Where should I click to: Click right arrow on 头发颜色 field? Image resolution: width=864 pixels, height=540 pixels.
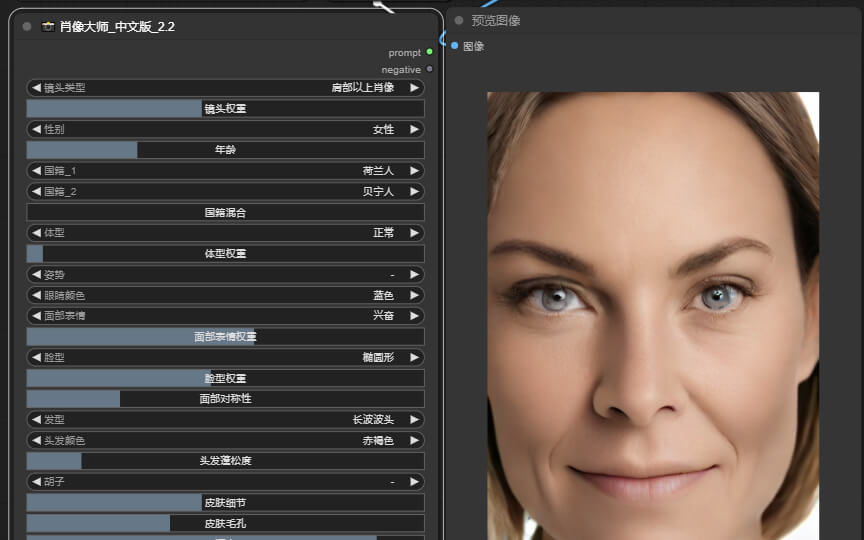tap(414, 440)
